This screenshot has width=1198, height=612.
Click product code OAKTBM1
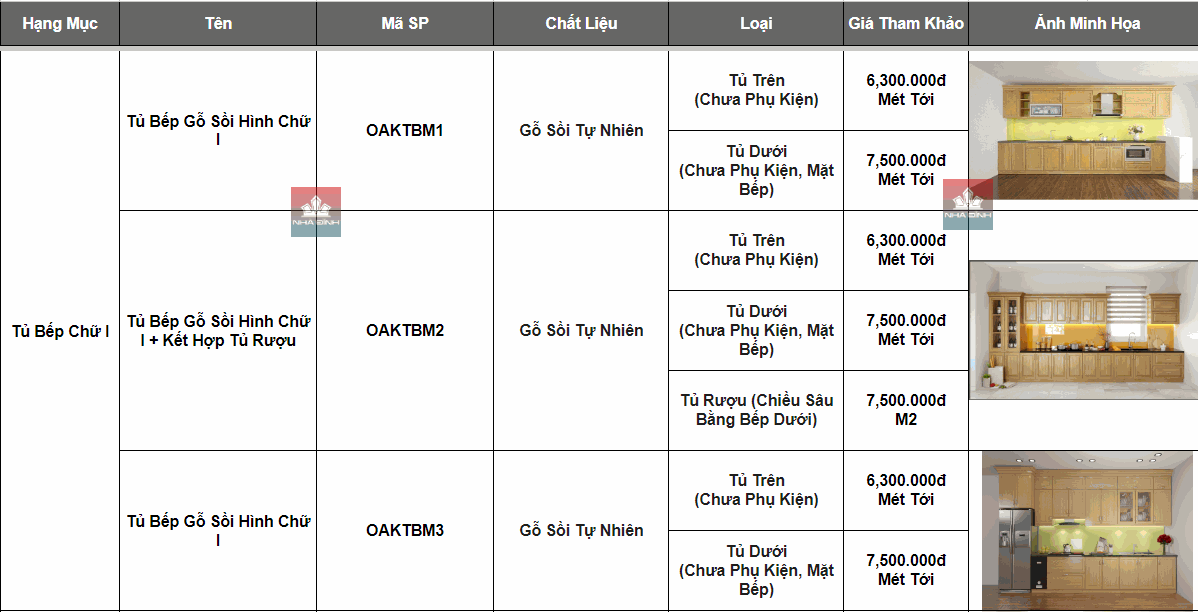tap(405, 130)
